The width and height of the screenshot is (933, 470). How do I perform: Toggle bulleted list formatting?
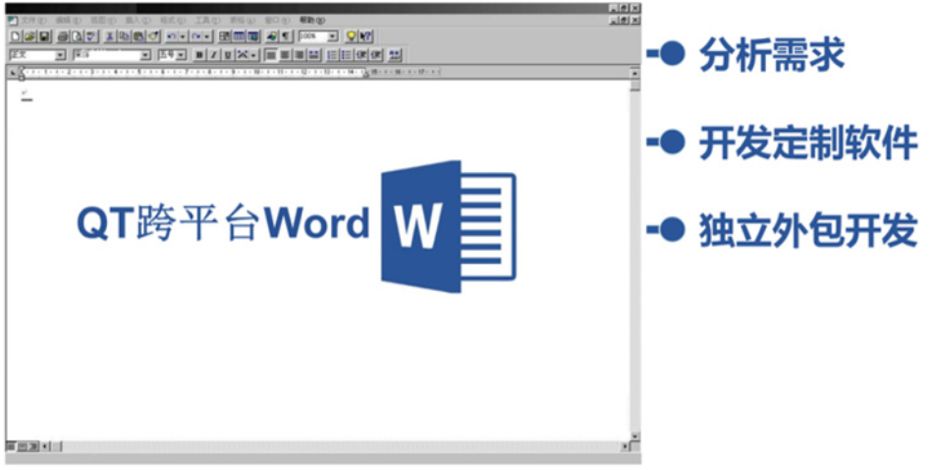pyautogui.click(x=347, y=54)
